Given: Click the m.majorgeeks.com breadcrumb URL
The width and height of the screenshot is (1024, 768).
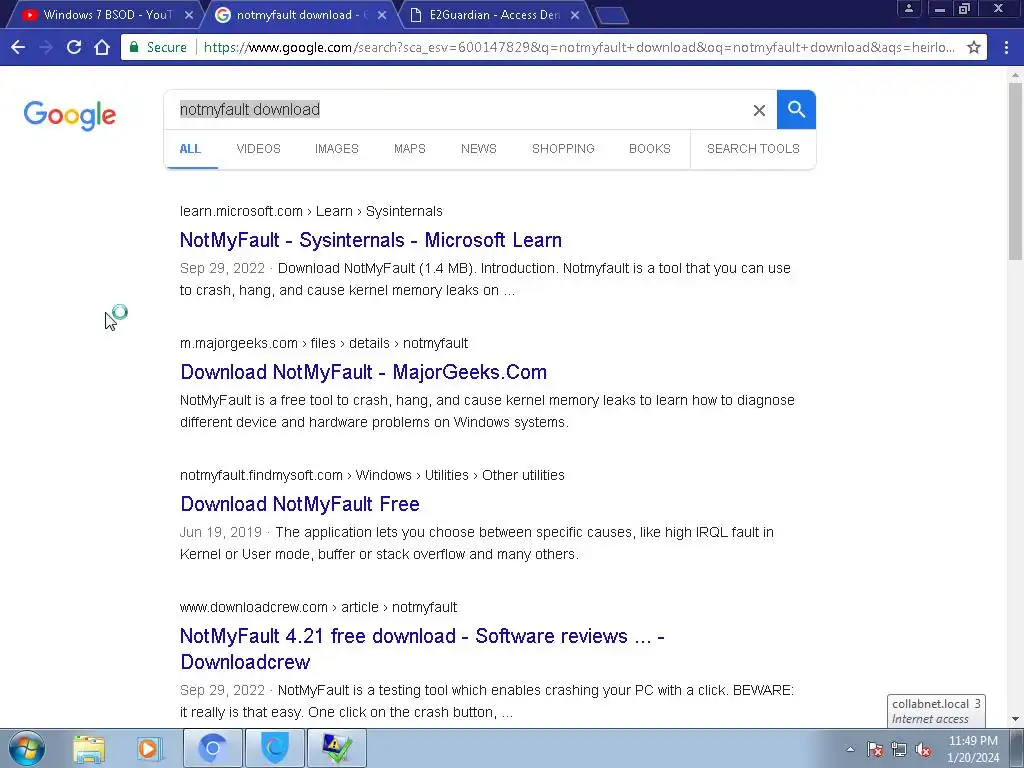Looking at the screenshot, I should pyautogui.click(x=324, y=344).
